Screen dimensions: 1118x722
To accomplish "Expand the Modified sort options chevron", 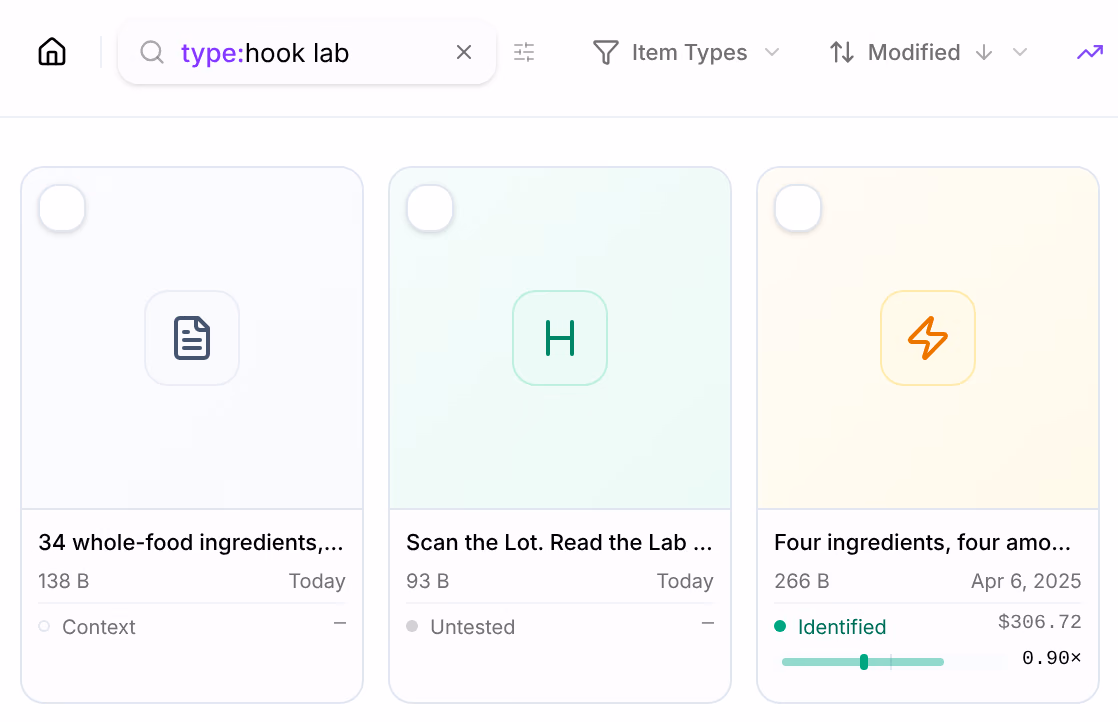I will [x=1020, y=52].
